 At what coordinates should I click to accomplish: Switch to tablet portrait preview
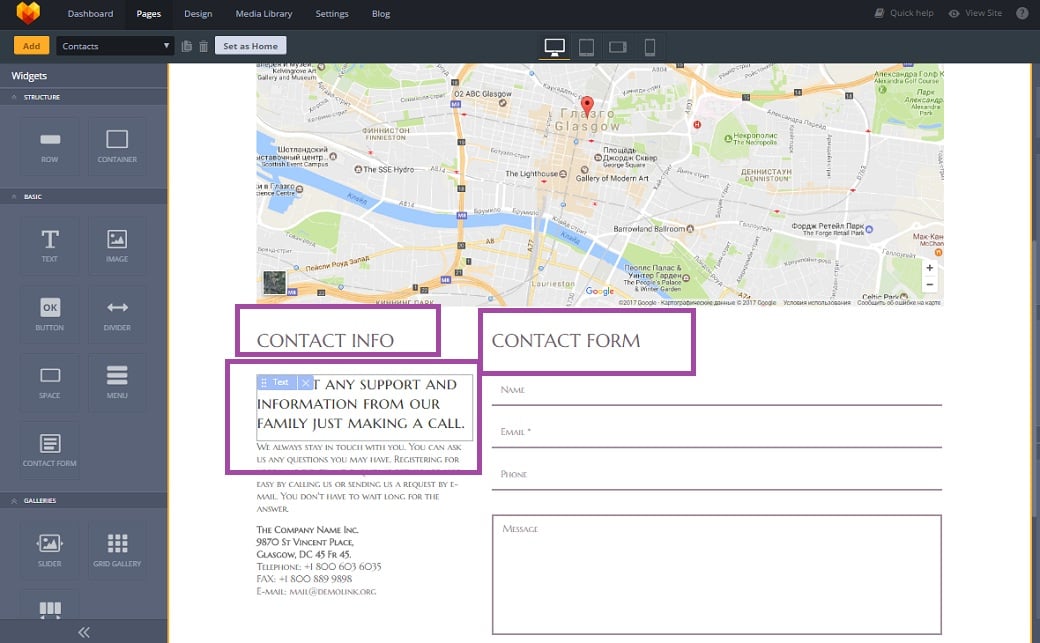586,47
